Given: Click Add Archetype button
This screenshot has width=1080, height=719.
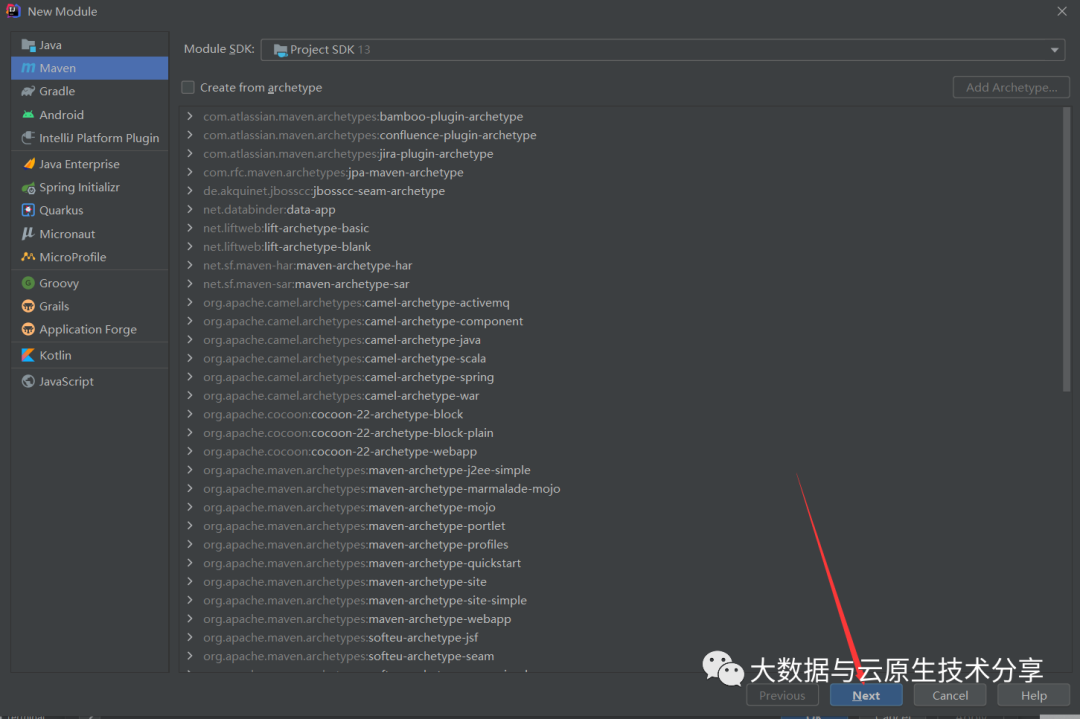Looking at the screenshot, I should point(1011,87).
